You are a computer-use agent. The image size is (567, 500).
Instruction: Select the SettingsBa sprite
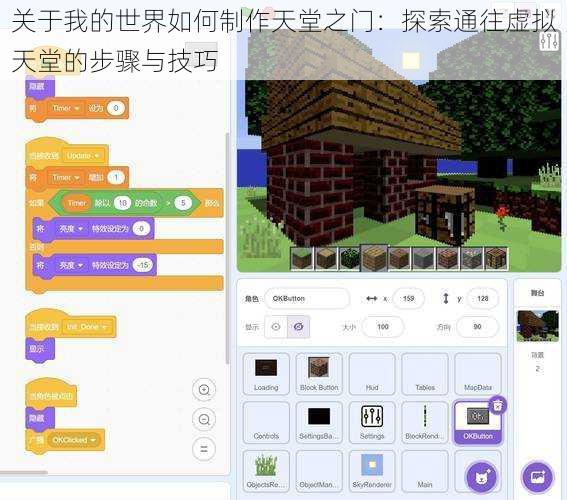point(319,422)
